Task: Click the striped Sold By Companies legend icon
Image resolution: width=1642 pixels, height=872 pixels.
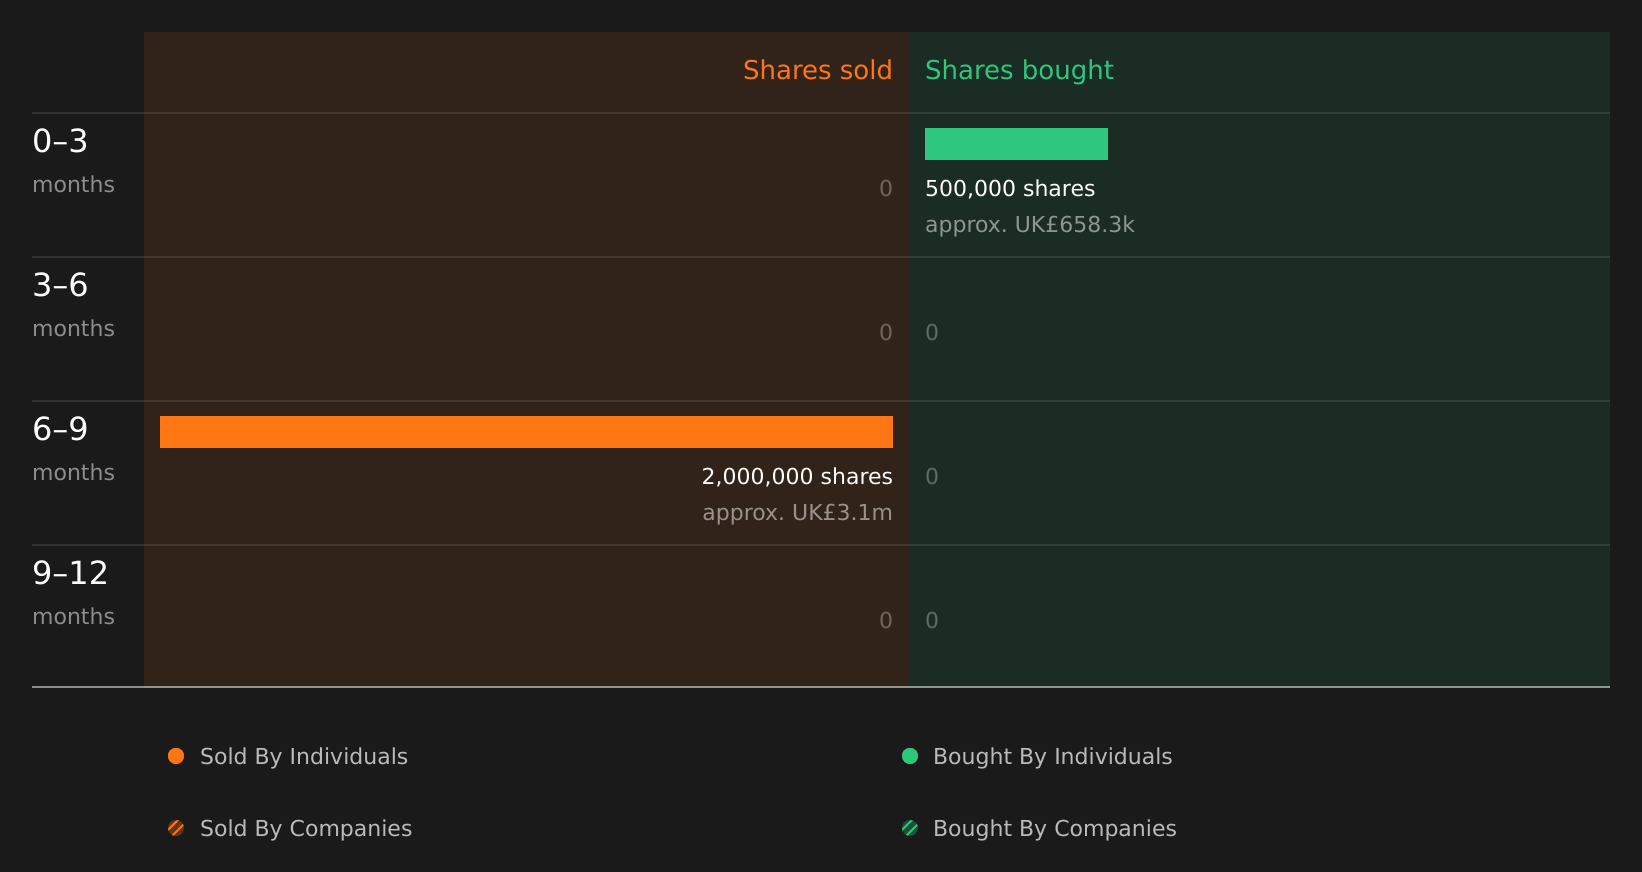Action: point(176,828)
